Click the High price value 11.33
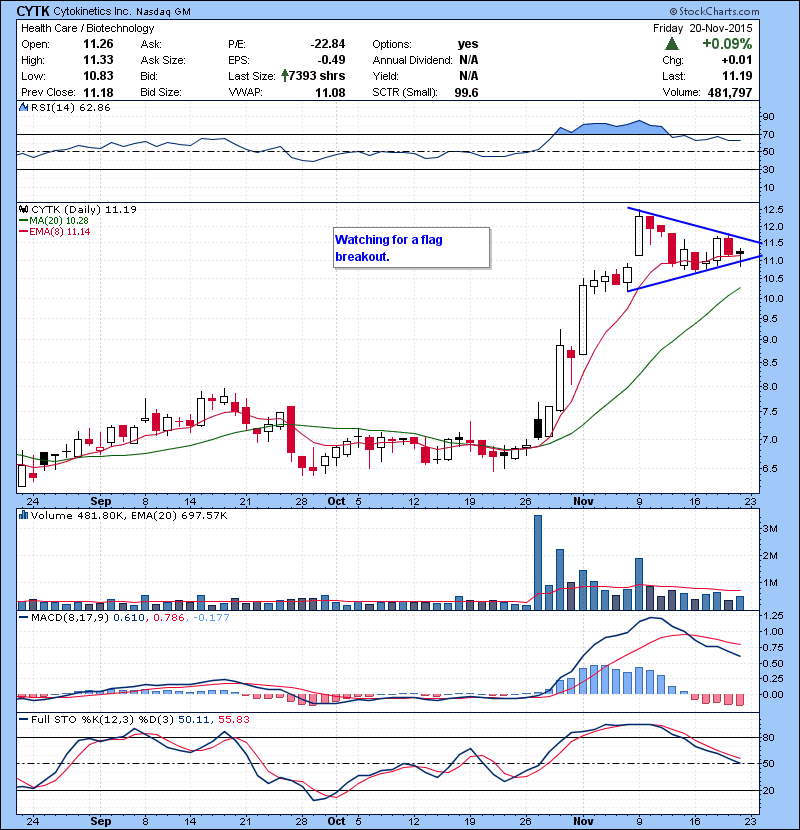Screen dimensions: 800x830 98,60
